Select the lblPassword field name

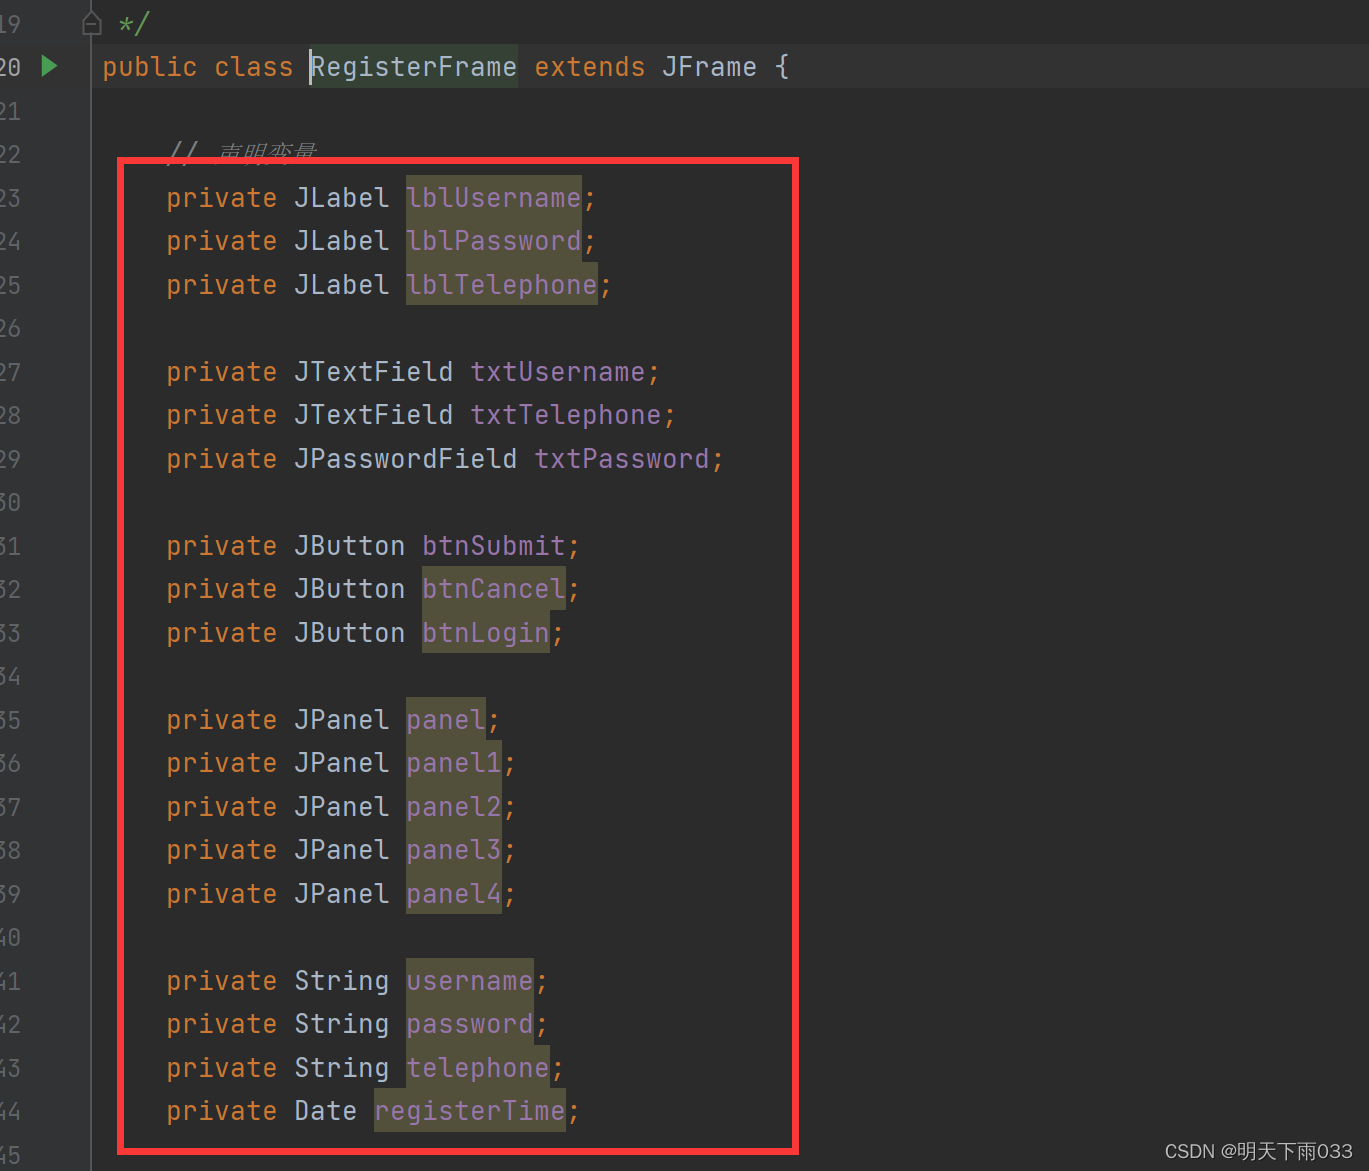point(494,241)
